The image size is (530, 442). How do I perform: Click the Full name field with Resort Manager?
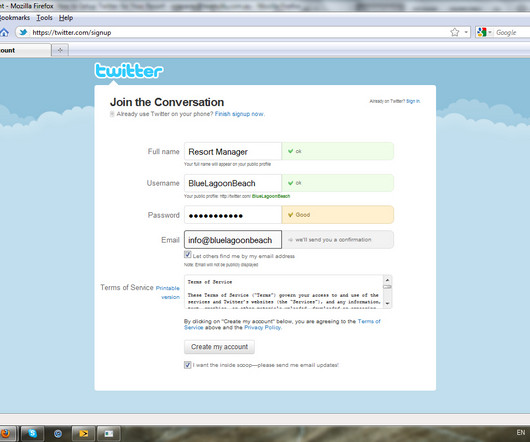233,151
